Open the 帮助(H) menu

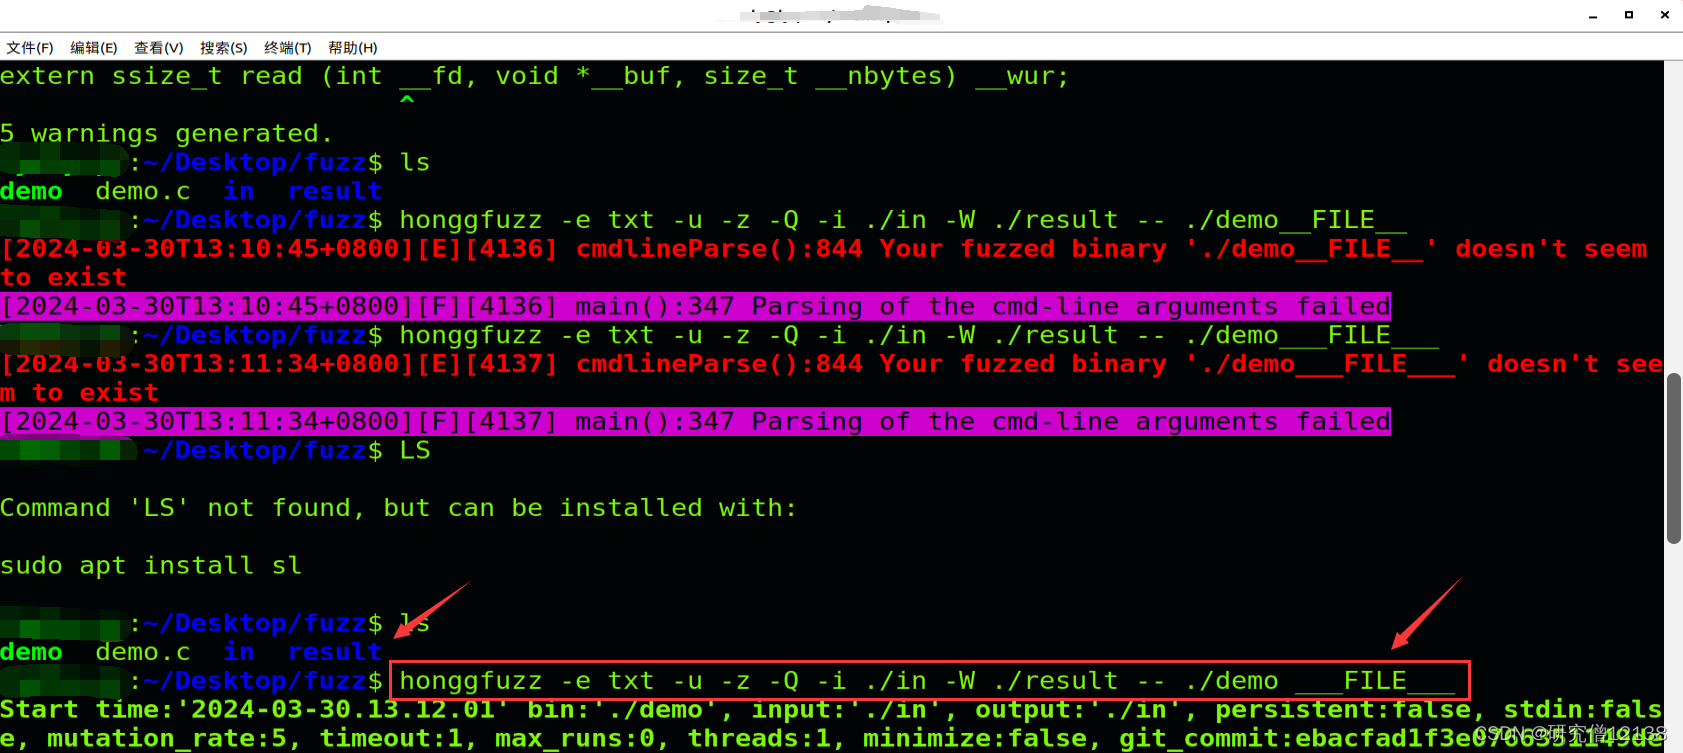(x=353, y=48)
